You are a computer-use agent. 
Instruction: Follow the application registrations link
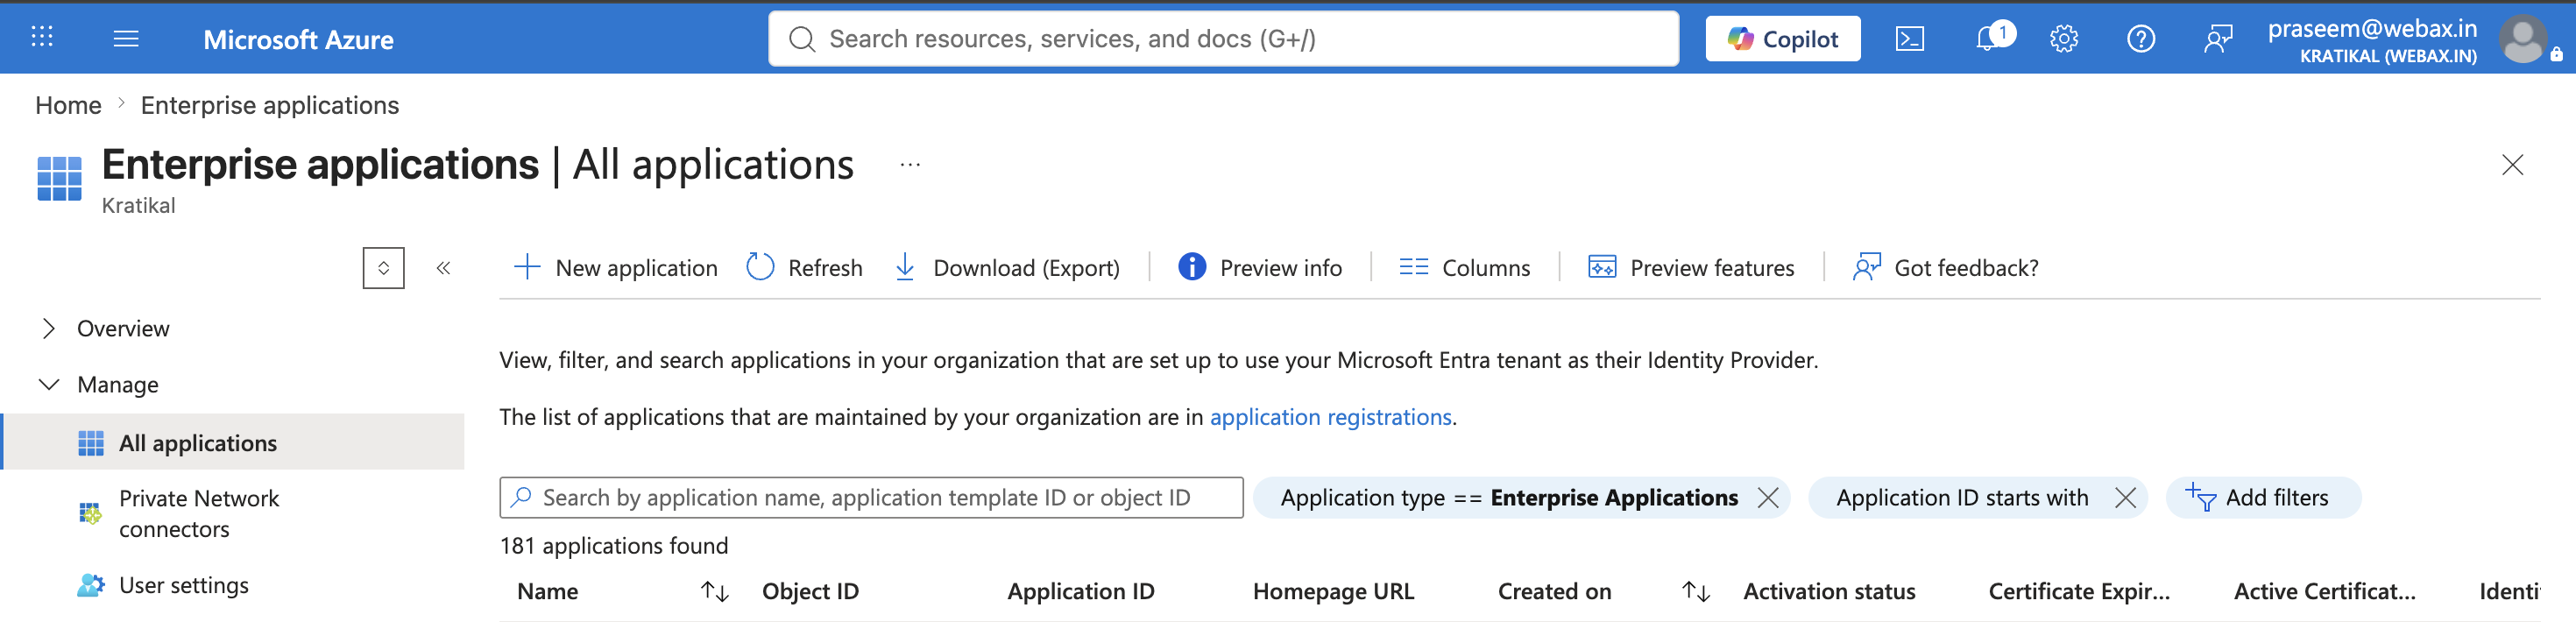click(x=1330, y=417)
